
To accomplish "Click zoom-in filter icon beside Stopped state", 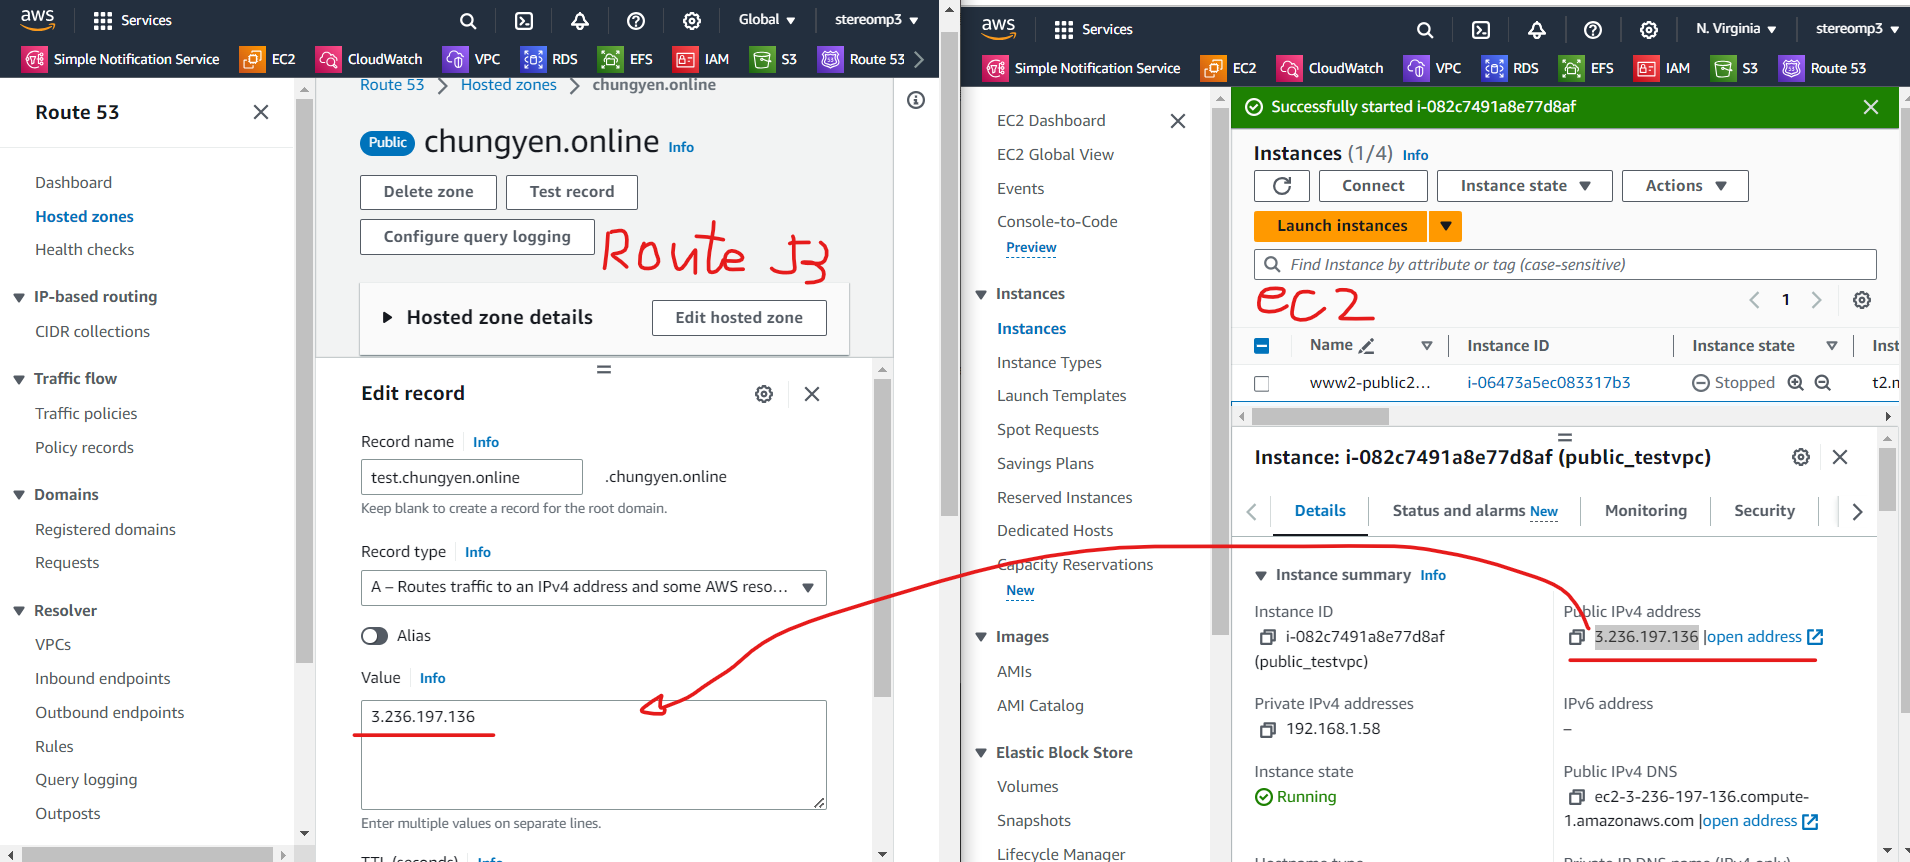I will [x=1796, y=382].
